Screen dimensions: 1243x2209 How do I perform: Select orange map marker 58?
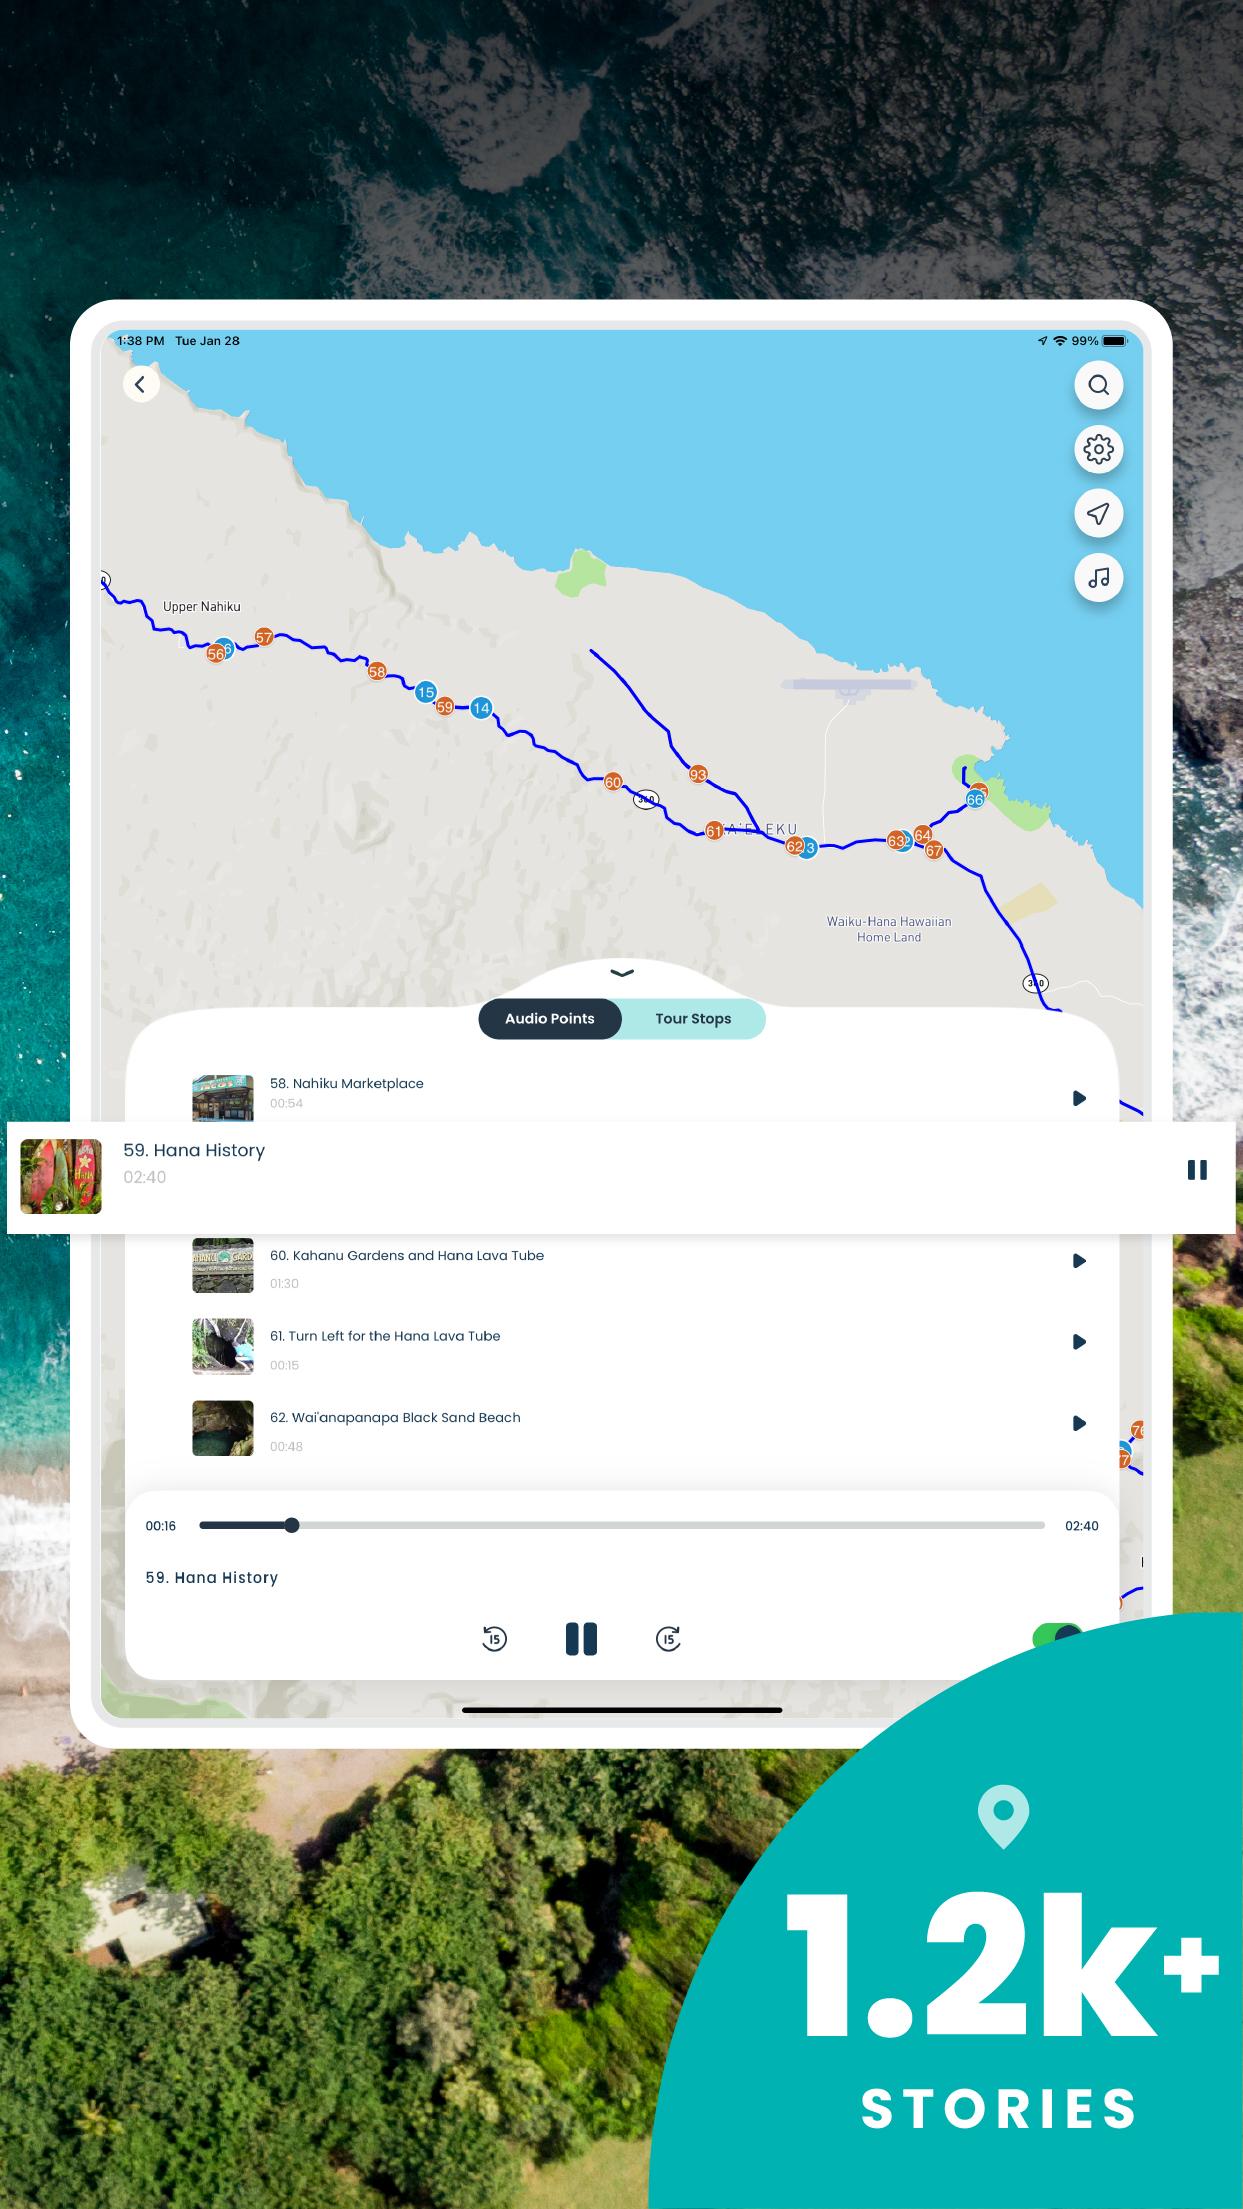click(377, 672)
